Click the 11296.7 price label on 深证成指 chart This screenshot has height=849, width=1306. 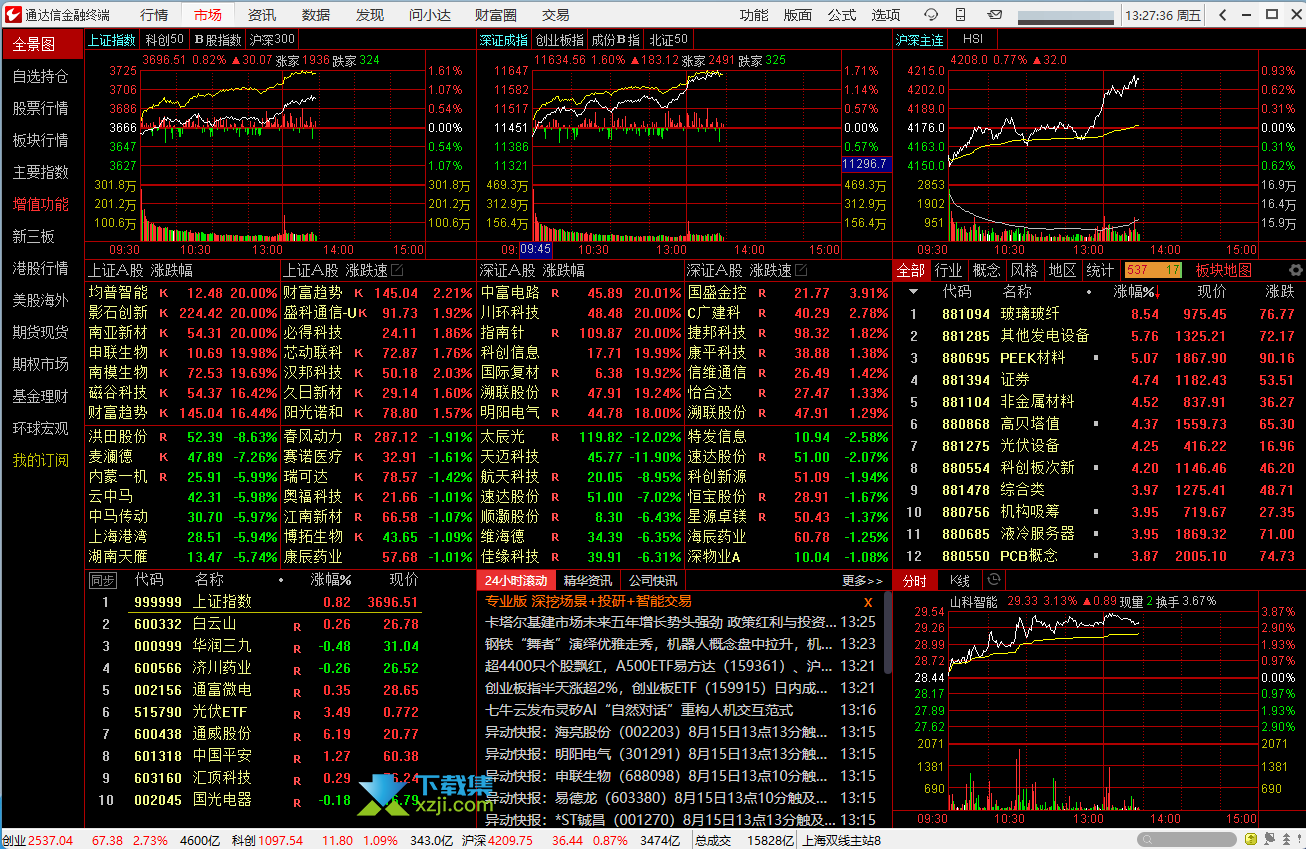tap(865, 163)
